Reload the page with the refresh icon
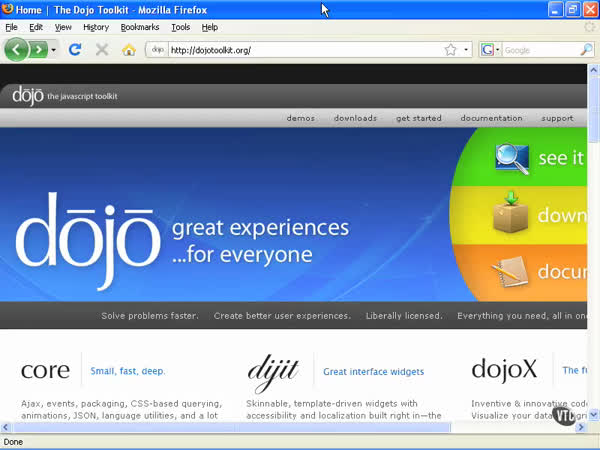 (x=75, y=49)
